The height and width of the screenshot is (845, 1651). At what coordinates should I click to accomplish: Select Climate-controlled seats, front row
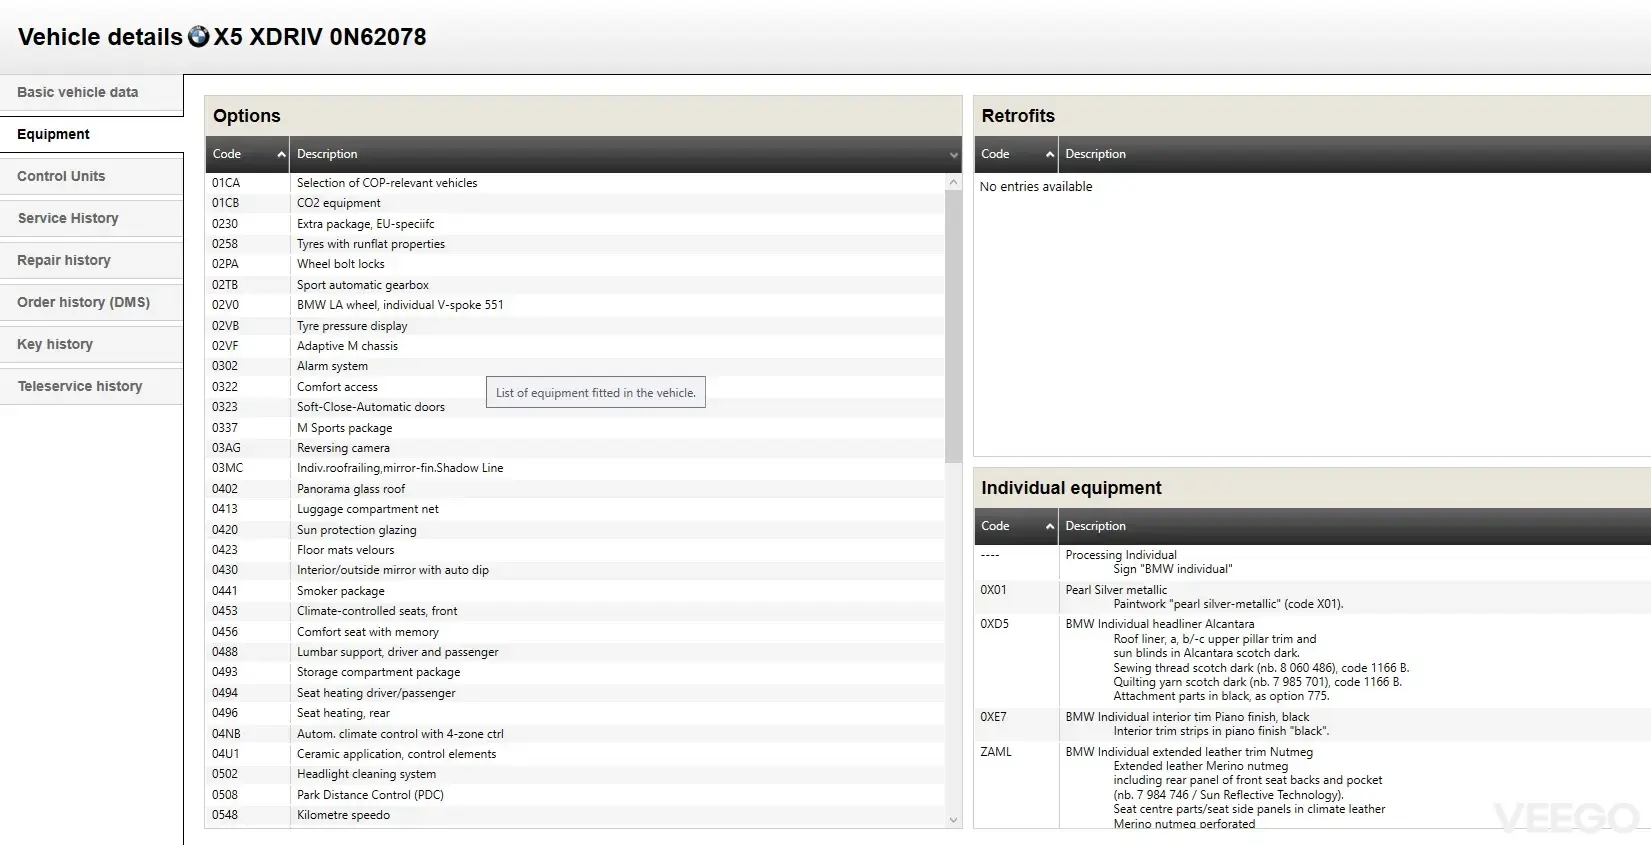[x=575, y=611]
